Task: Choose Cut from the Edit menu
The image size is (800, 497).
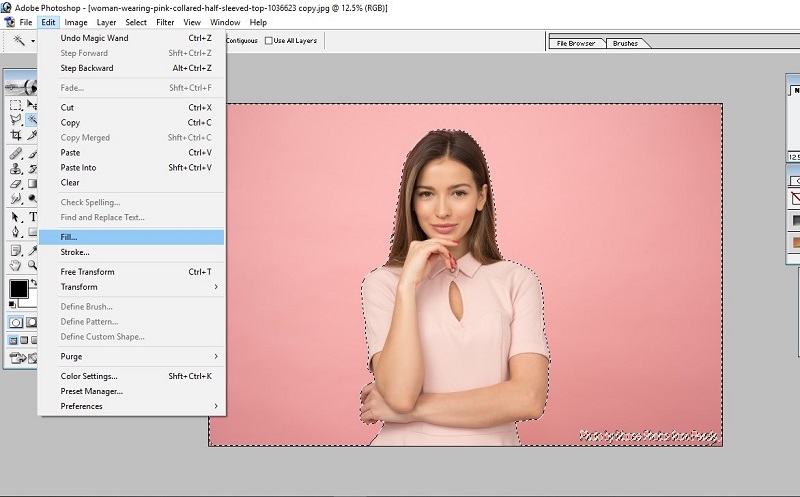Action: point(131,108)
